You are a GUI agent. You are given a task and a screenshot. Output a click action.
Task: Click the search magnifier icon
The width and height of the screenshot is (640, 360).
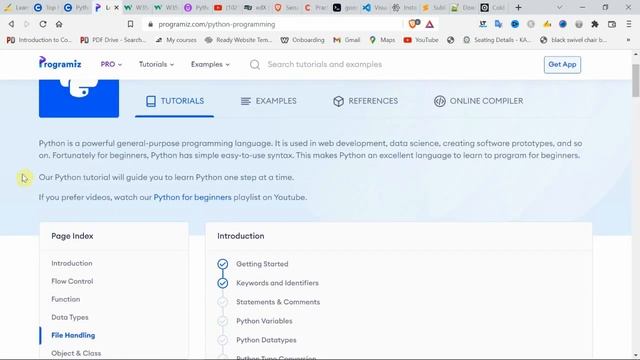point(255,64)
